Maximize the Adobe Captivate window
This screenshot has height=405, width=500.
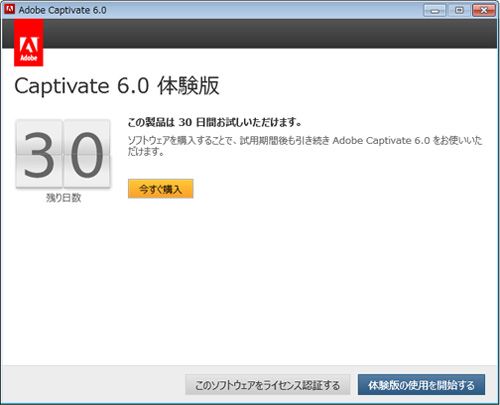pos(459,11)
